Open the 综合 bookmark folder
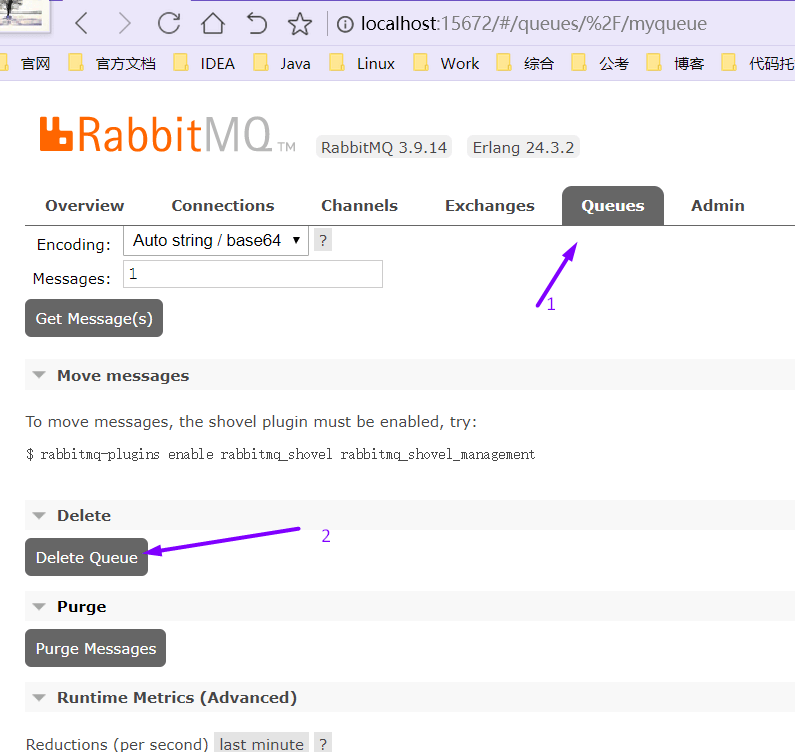 coord(525,63)
